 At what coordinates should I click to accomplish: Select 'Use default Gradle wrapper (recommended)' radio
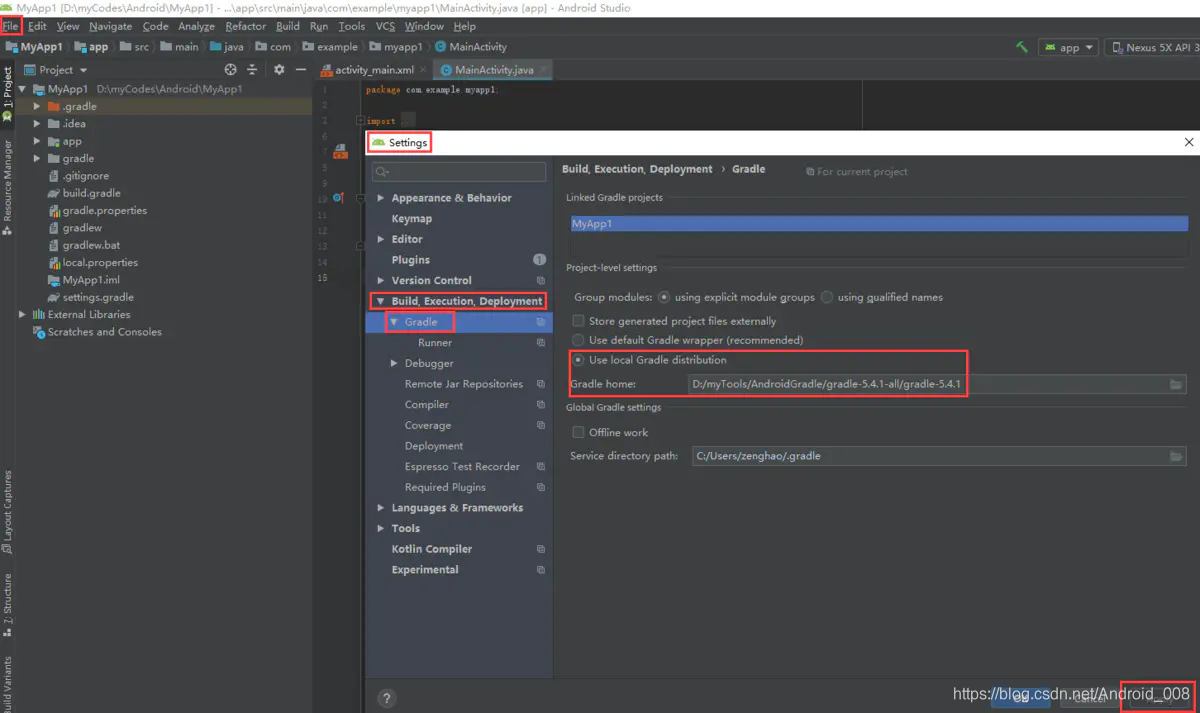(x=579, y=340)
